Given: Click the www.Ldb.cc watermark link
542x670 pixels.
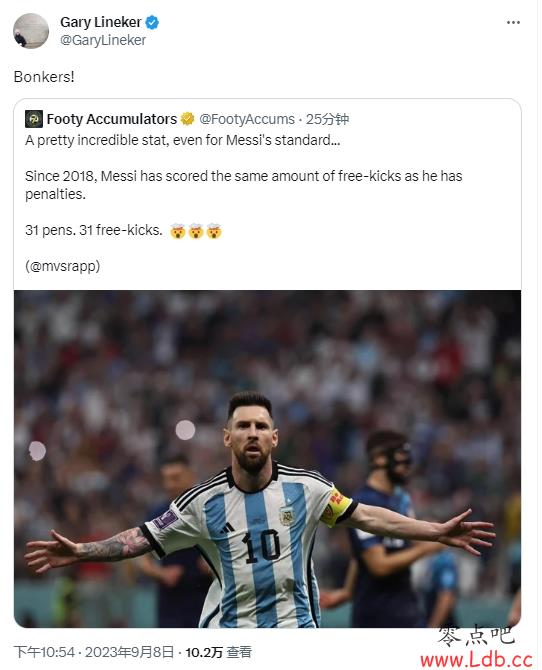Looking at the screenshot, I should point(476,660).
